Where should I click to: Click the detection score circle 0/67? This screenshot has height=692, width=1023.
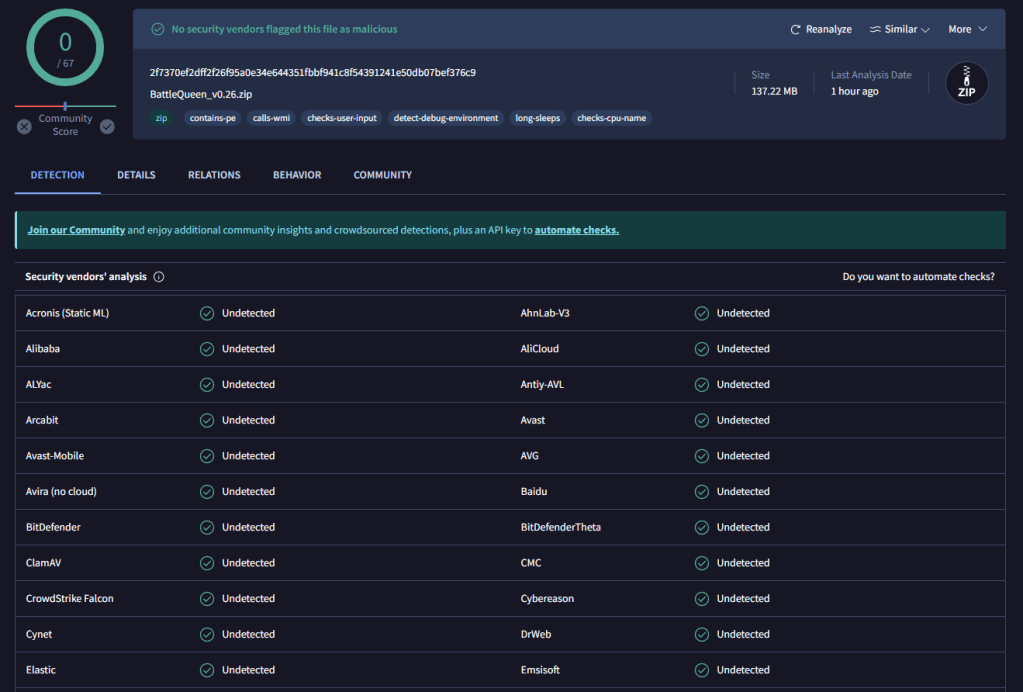point(65,48)
